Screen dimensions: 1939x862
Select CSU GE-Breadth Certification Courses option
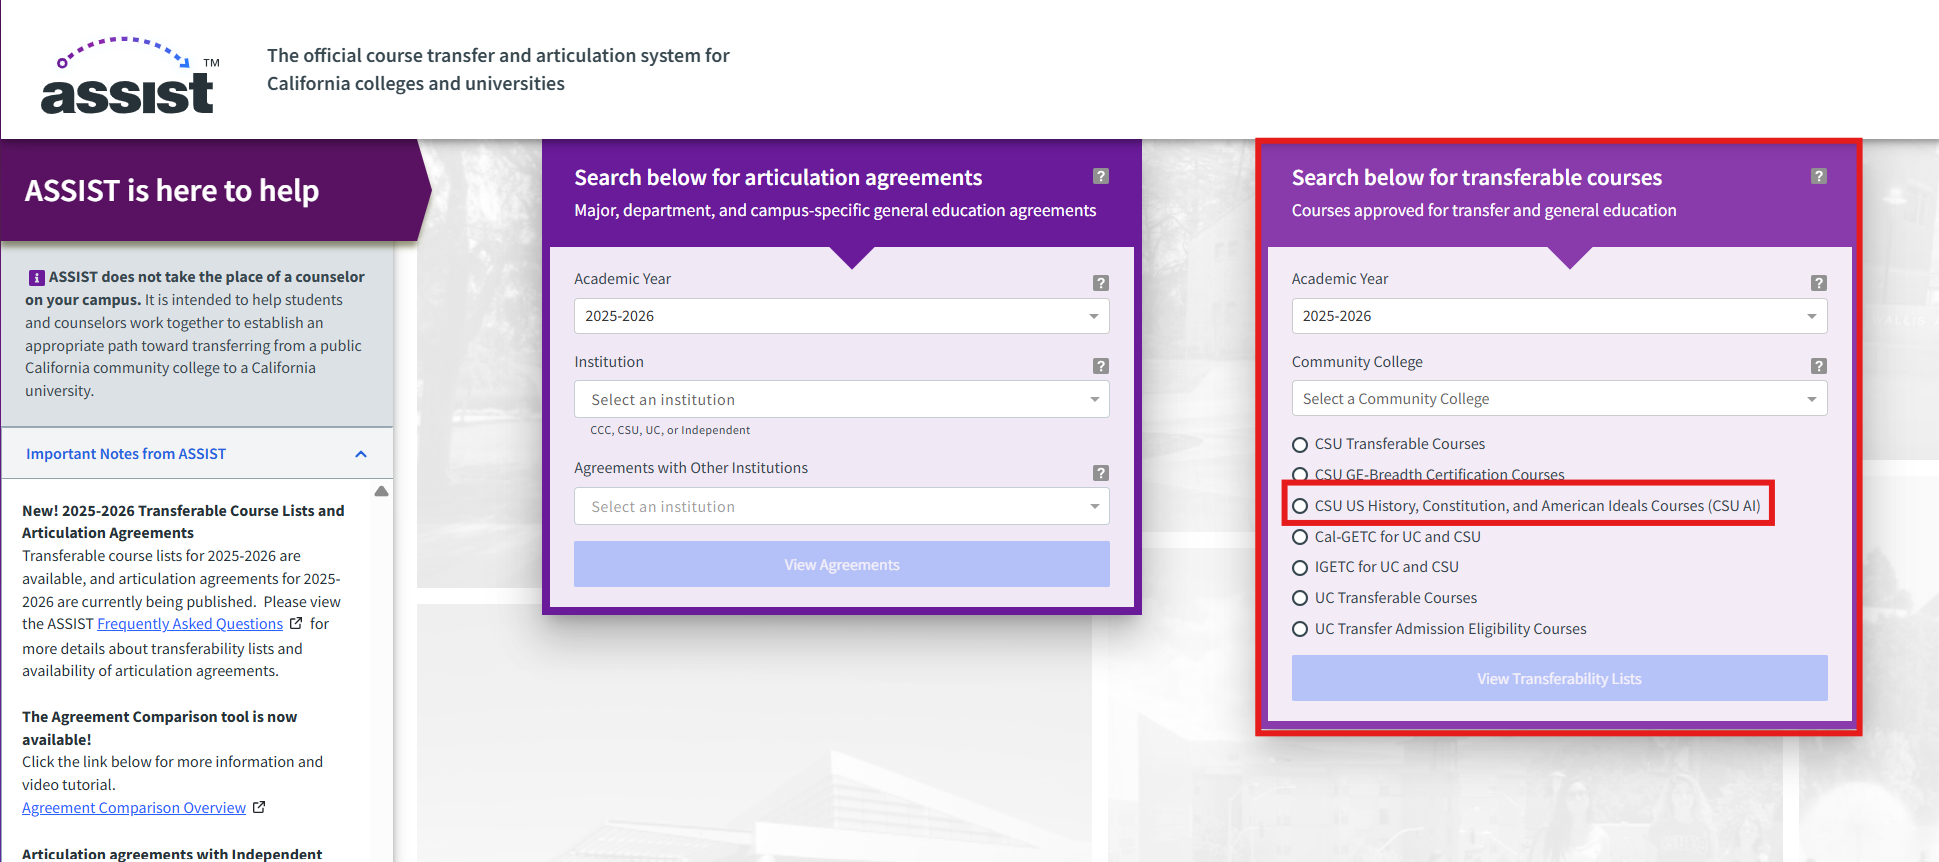1300,475
